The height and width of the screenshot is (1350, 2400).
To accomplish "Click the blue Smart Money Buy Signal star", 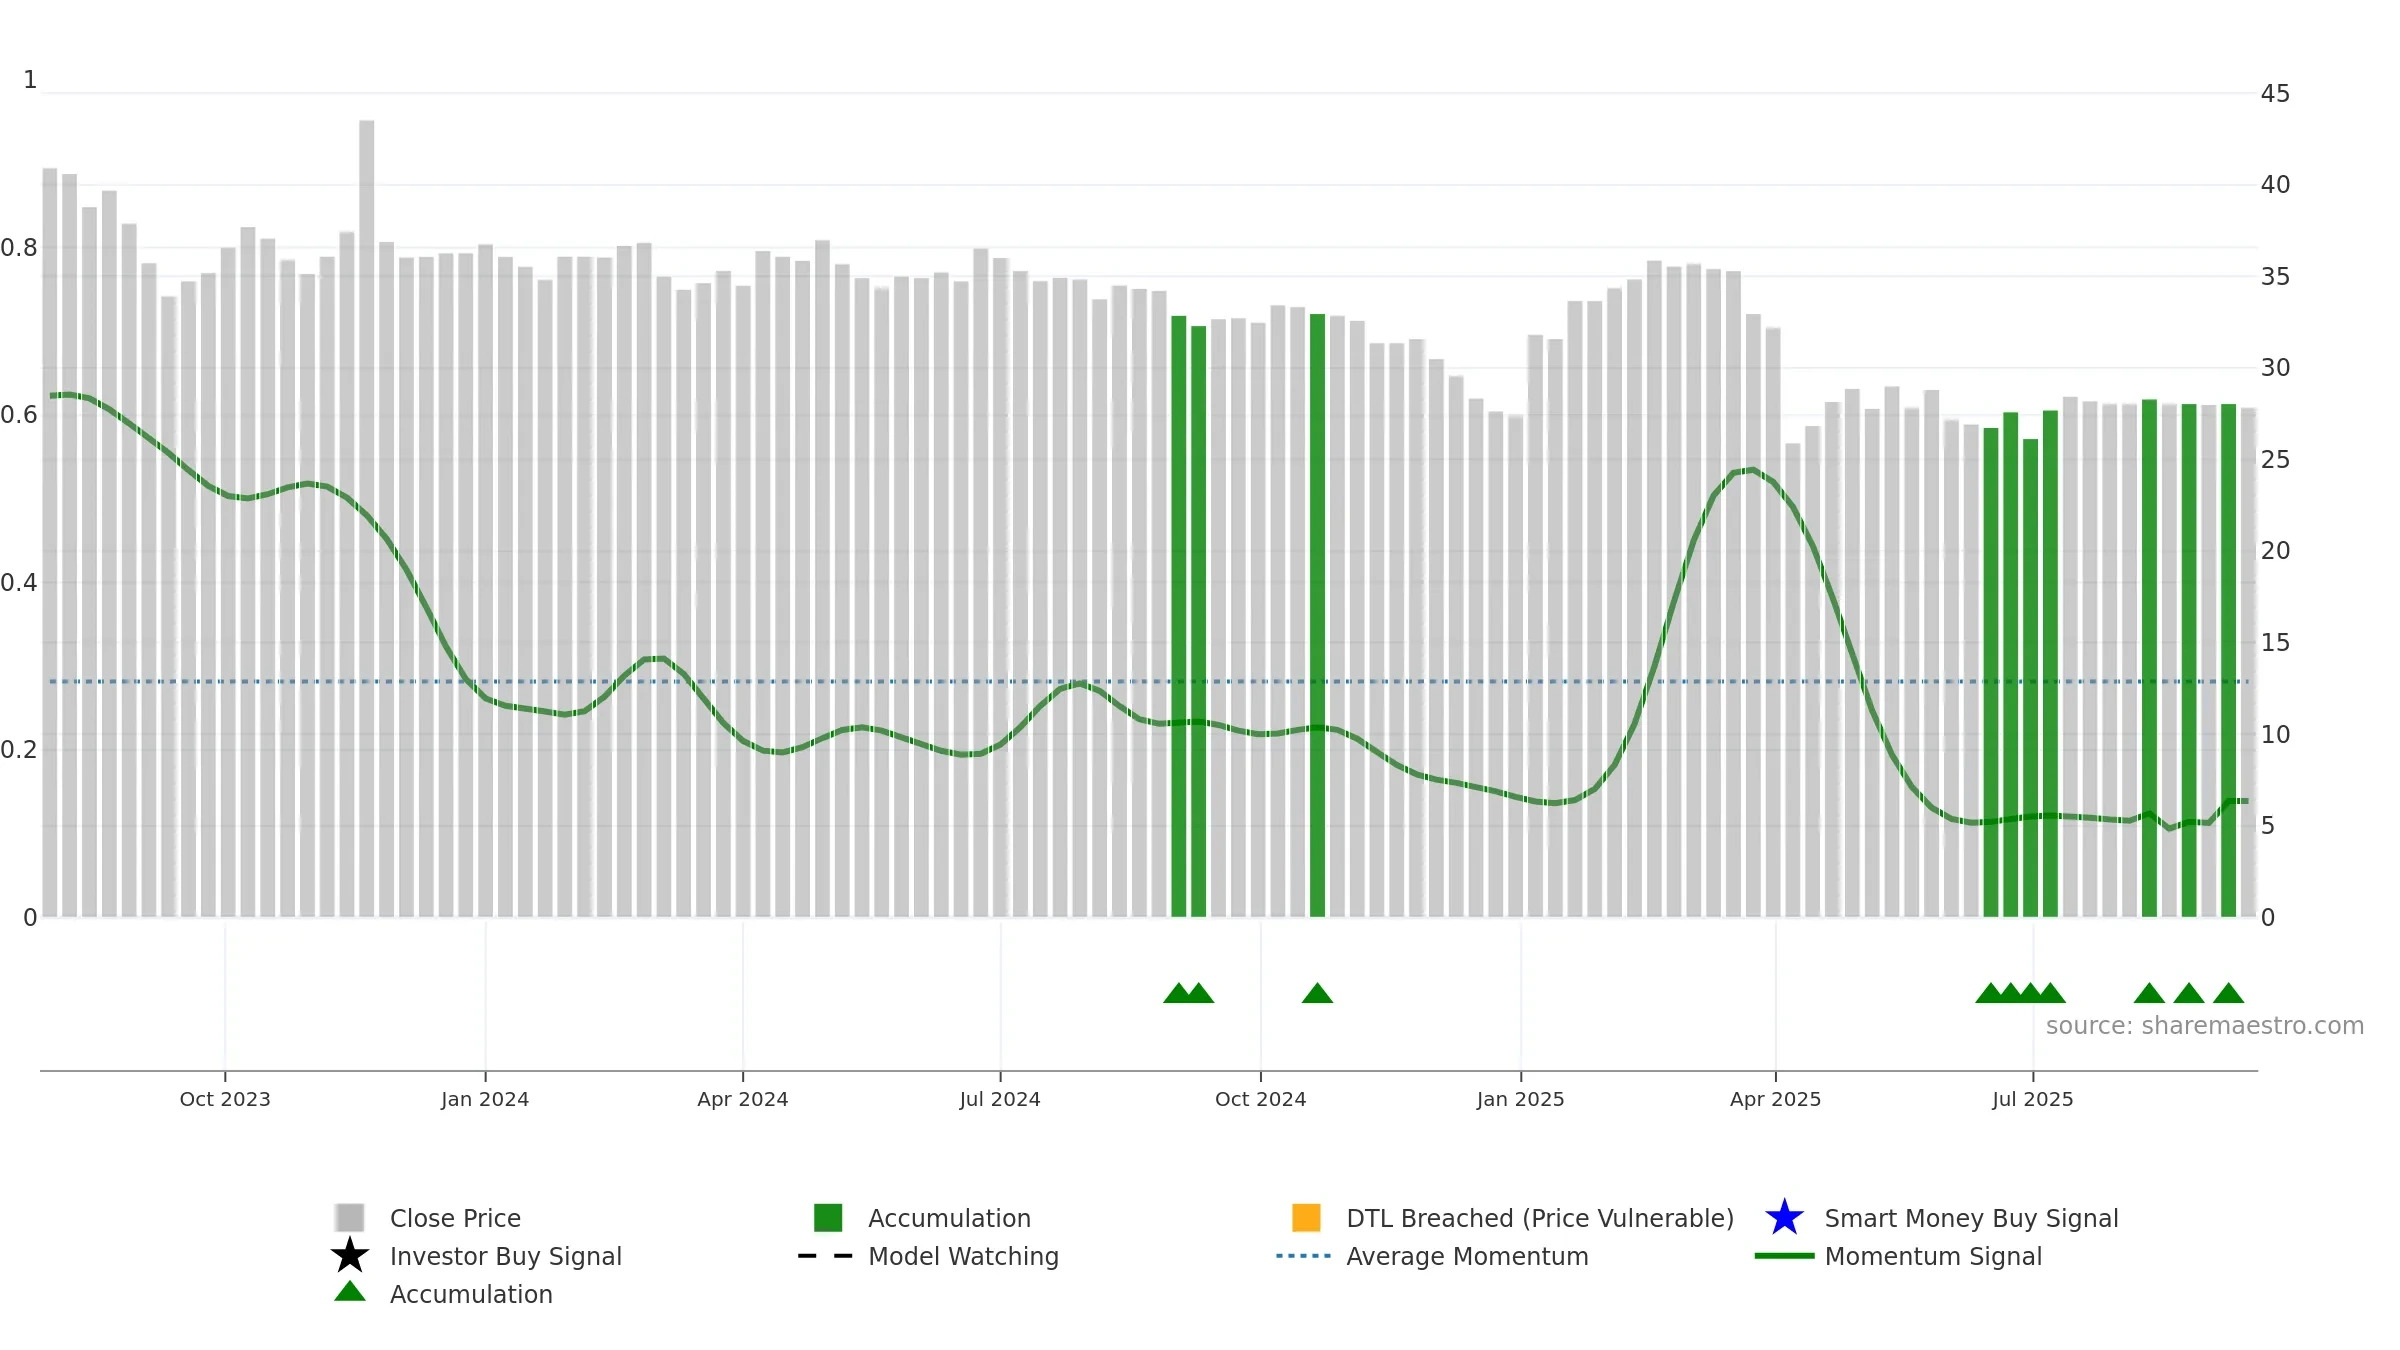I will pyautogui.click(x=1784, y=1217).
